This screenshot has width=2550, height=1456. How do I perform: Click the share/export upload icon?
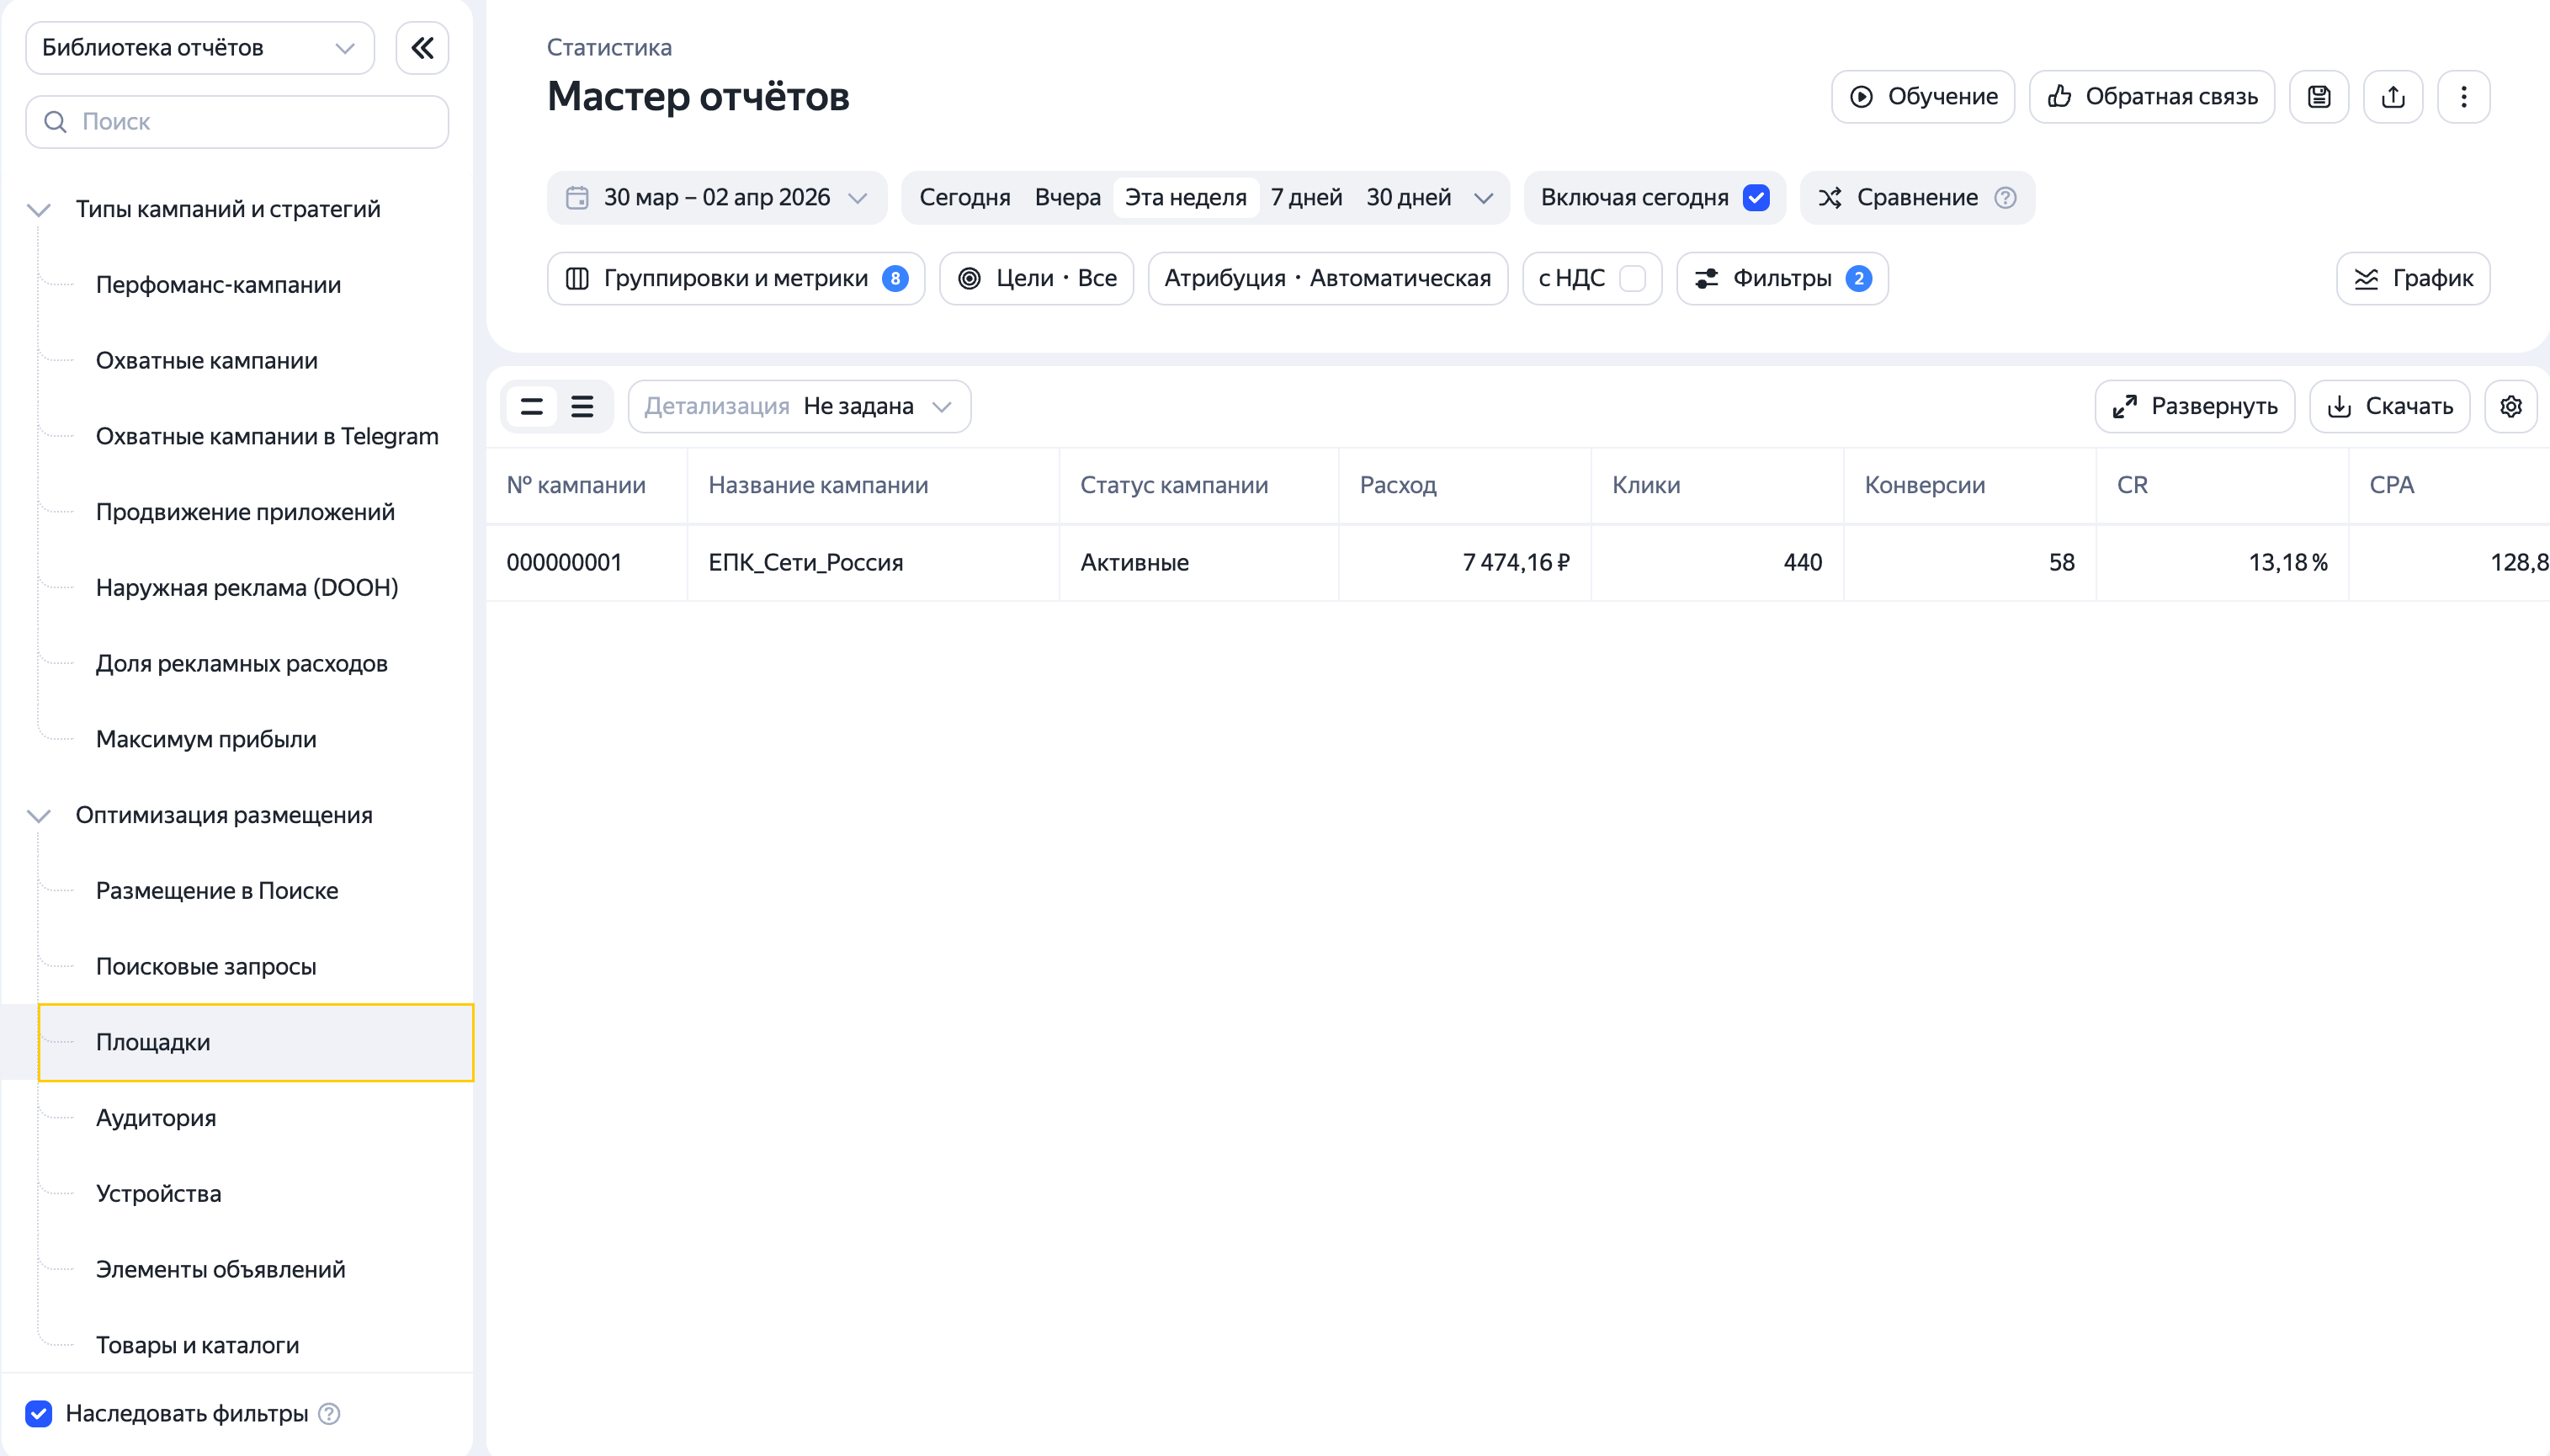pos(2393,97)
